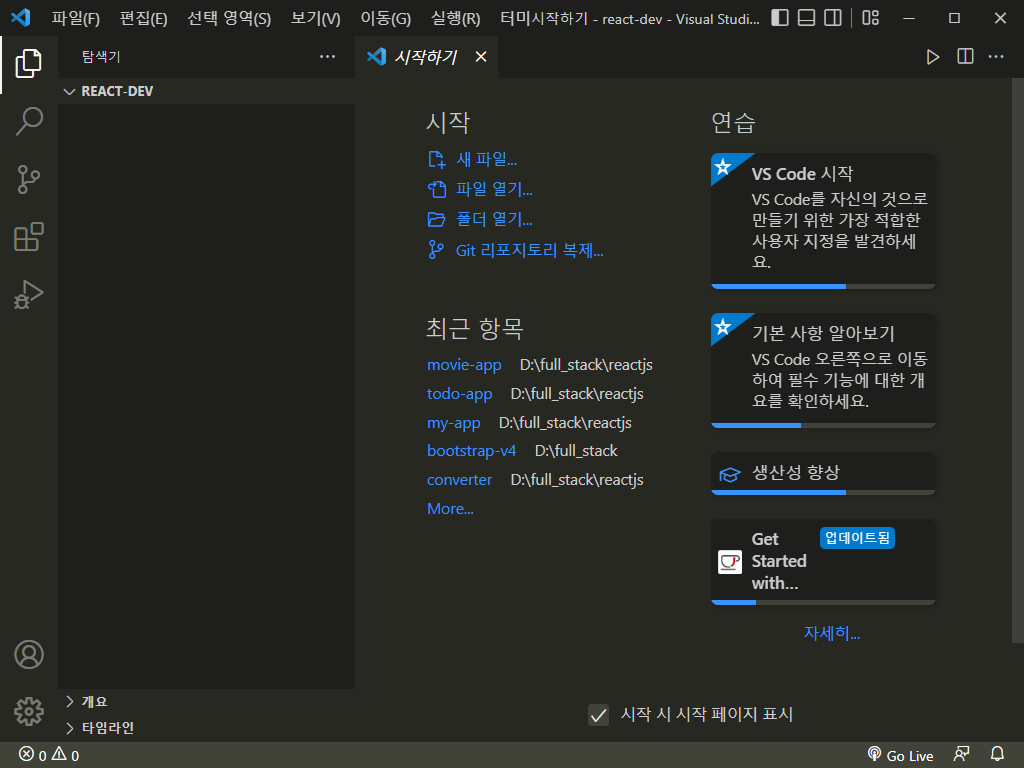Image resolution: width=1024 pixels, height=768 pixels.
Task: Open notifications bell icon
Action: click(997, 754)
